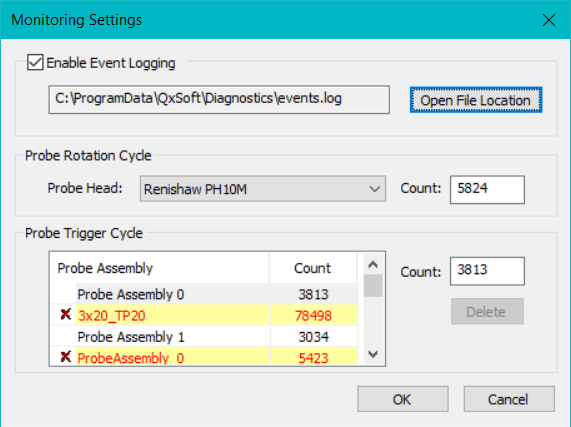
Task: Click red X icon beside ProbeAssembly_0
Action: (66, 357)
